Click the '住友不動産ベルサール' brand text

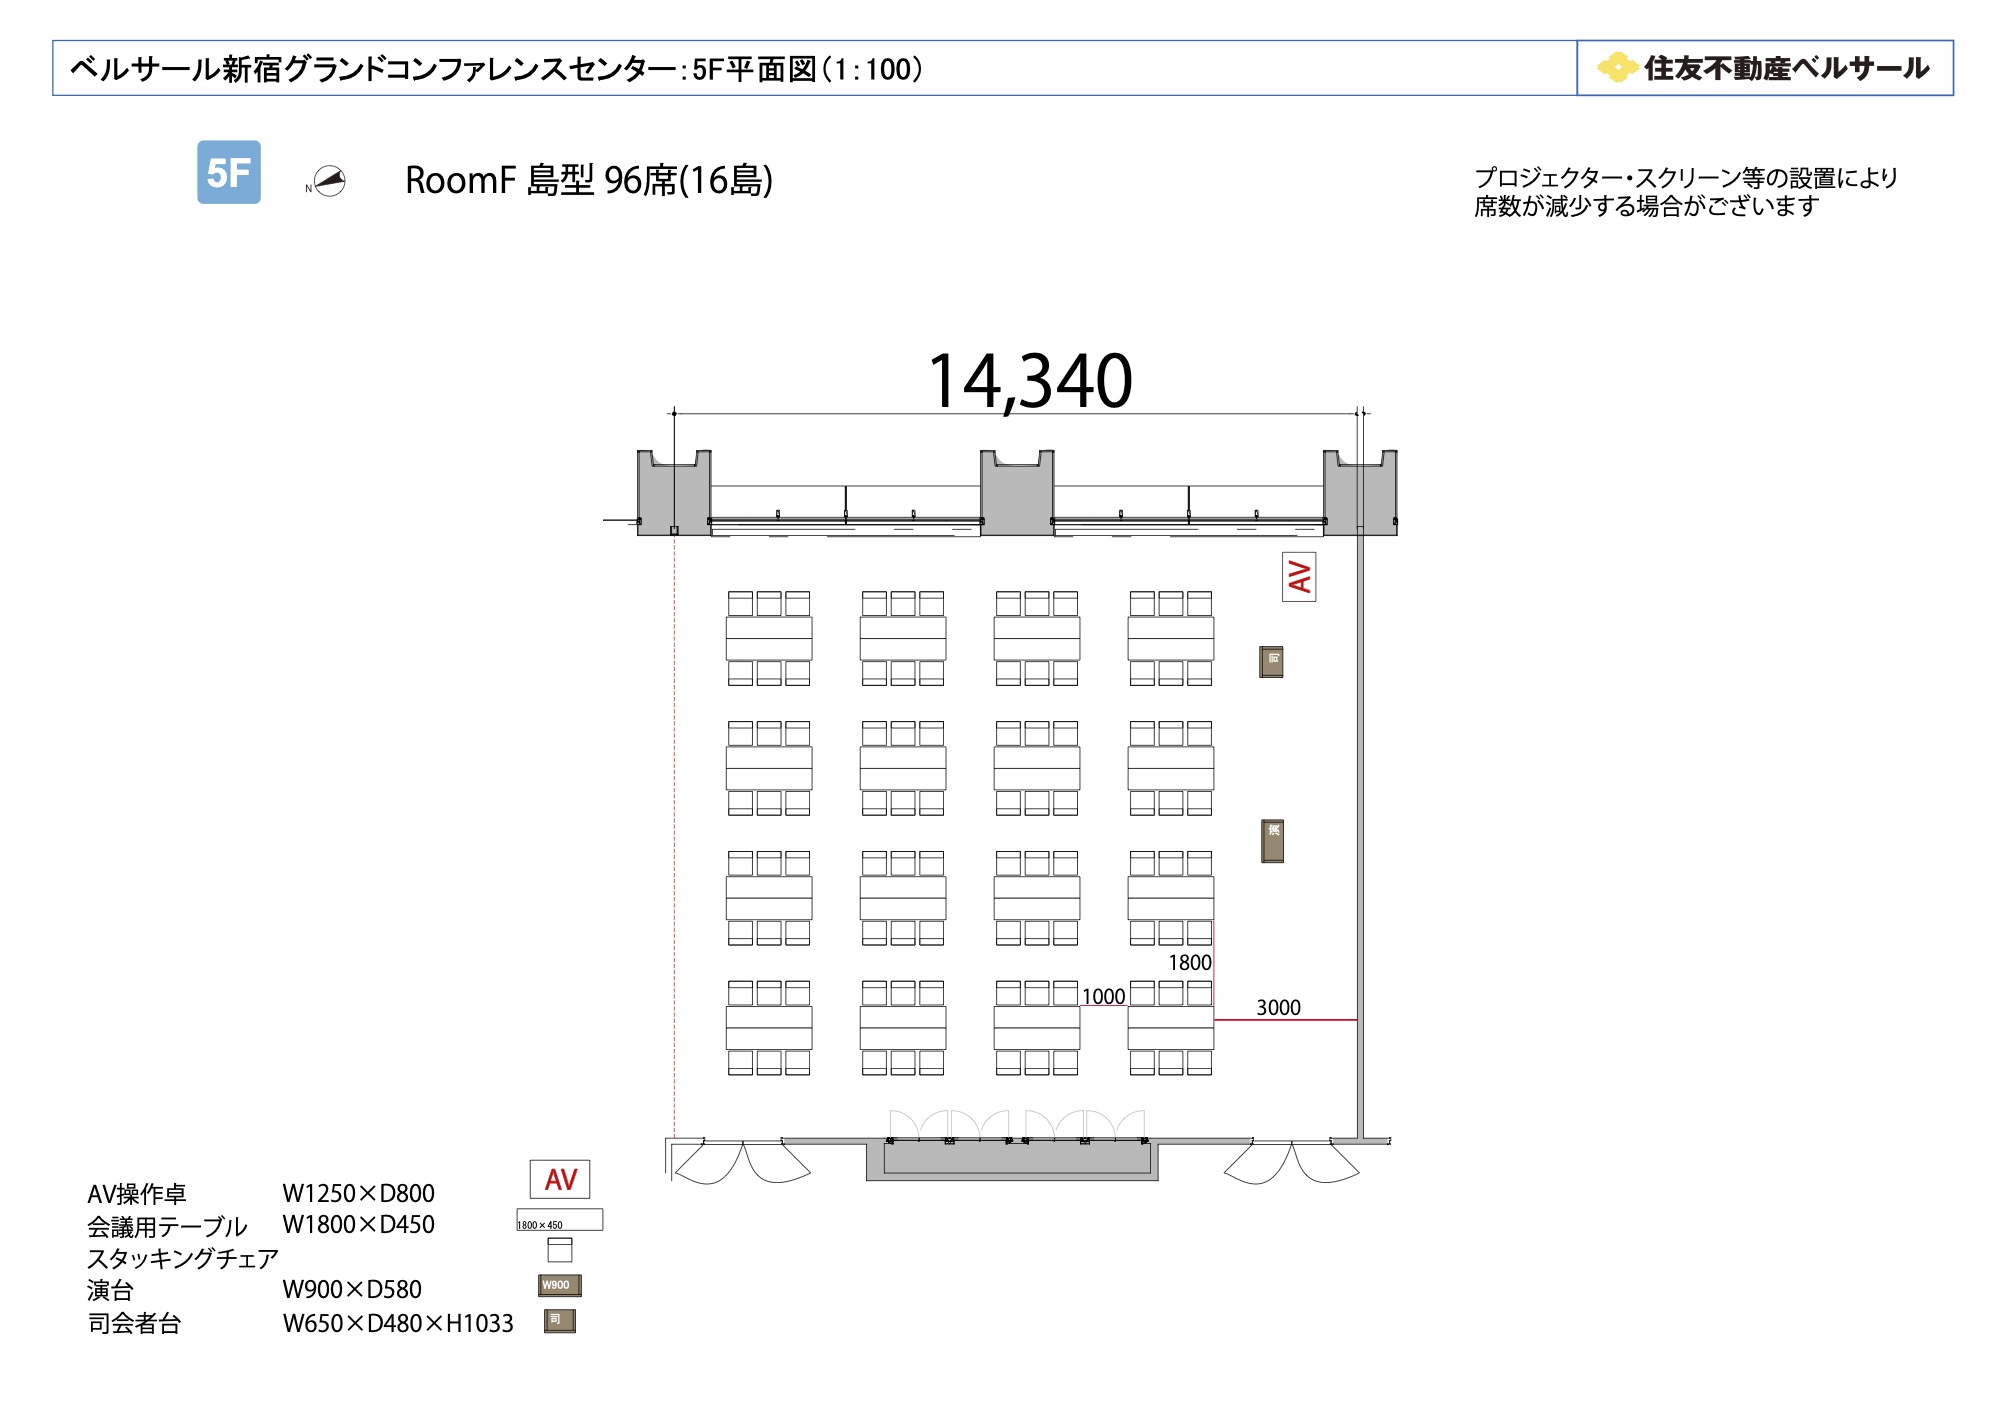pyautogui.click(x=1786, y=68)
